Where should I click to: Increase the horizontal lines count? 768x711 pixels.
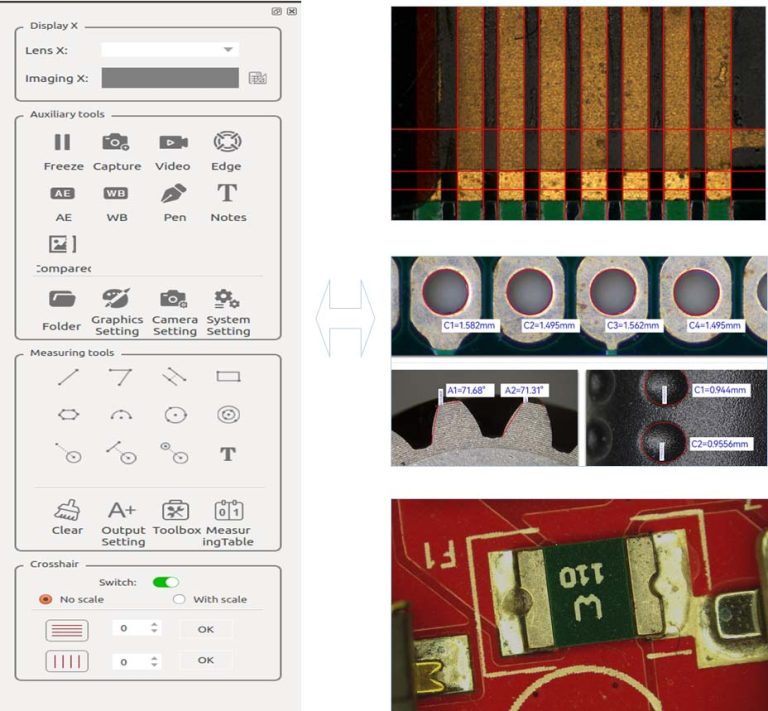pos(155,624)
